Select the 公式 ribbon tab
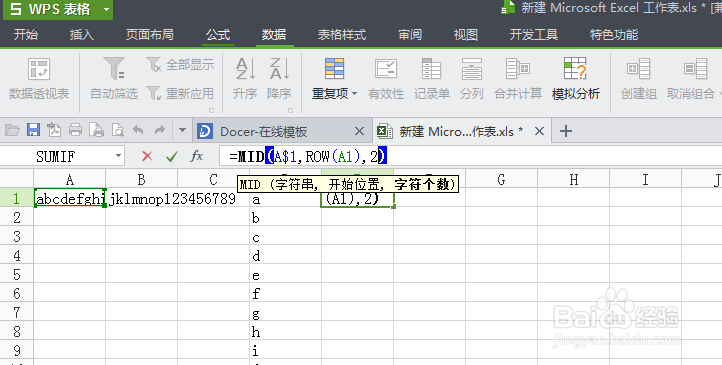722x365 pixels. (218, 35)
